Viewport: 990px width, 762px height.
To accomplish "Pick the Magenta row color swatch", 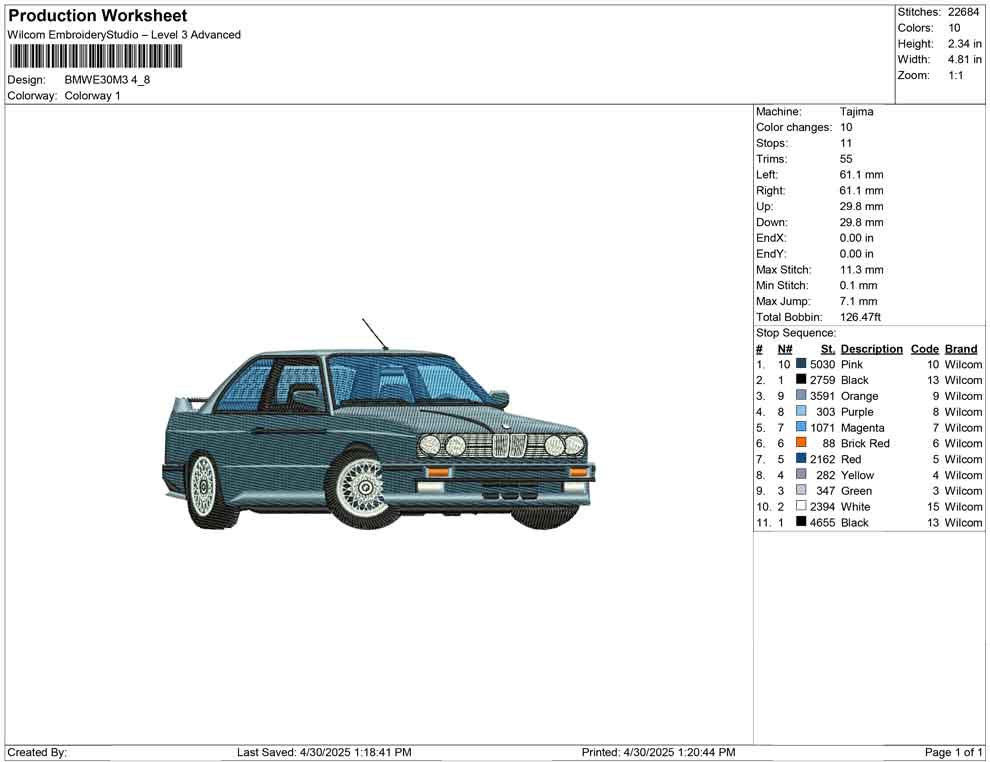I will pyautogui.click(x=801, y=428).
